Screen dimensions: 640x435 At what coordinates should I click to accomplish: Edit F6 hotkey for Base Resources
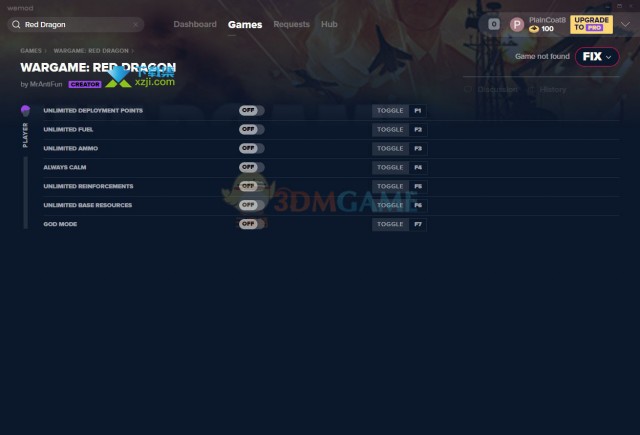click(418, 205)
